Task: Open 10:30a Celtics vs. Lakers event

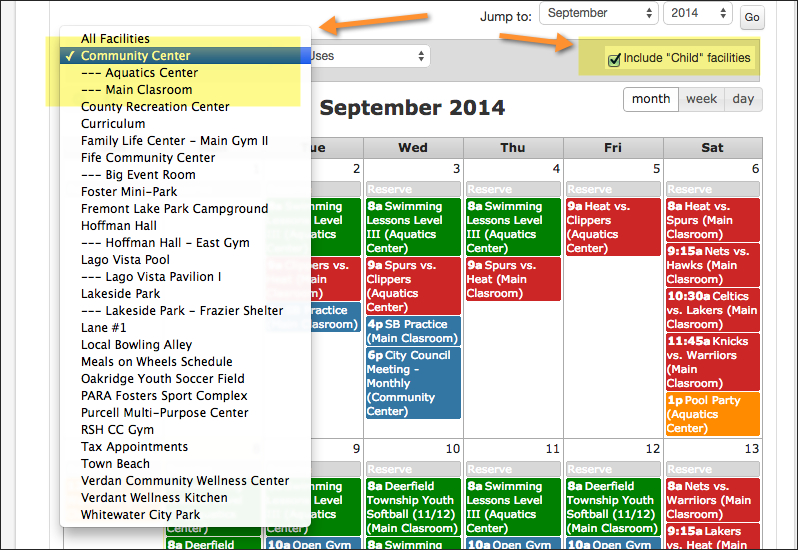Action: [713, 310]
